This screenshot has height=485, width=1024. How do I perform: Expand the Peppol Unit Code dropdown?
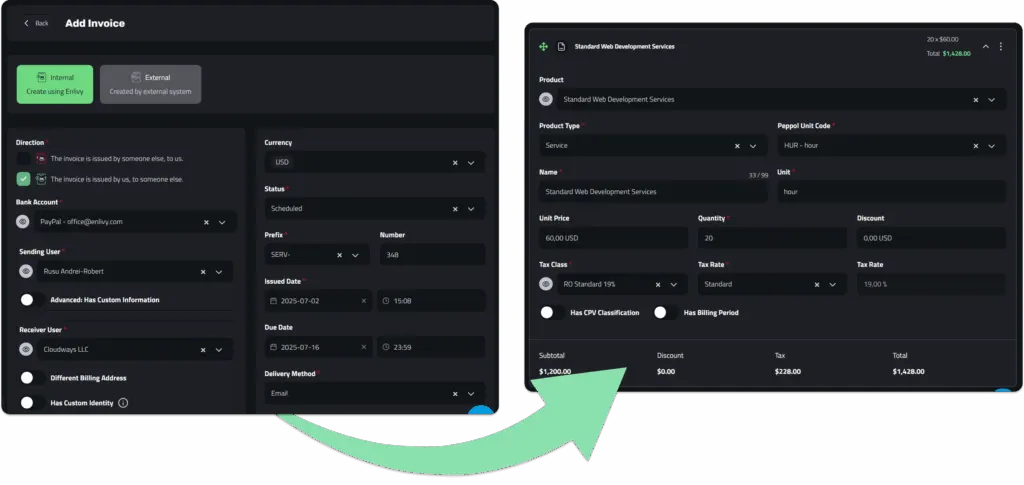[x=991, y=146]
